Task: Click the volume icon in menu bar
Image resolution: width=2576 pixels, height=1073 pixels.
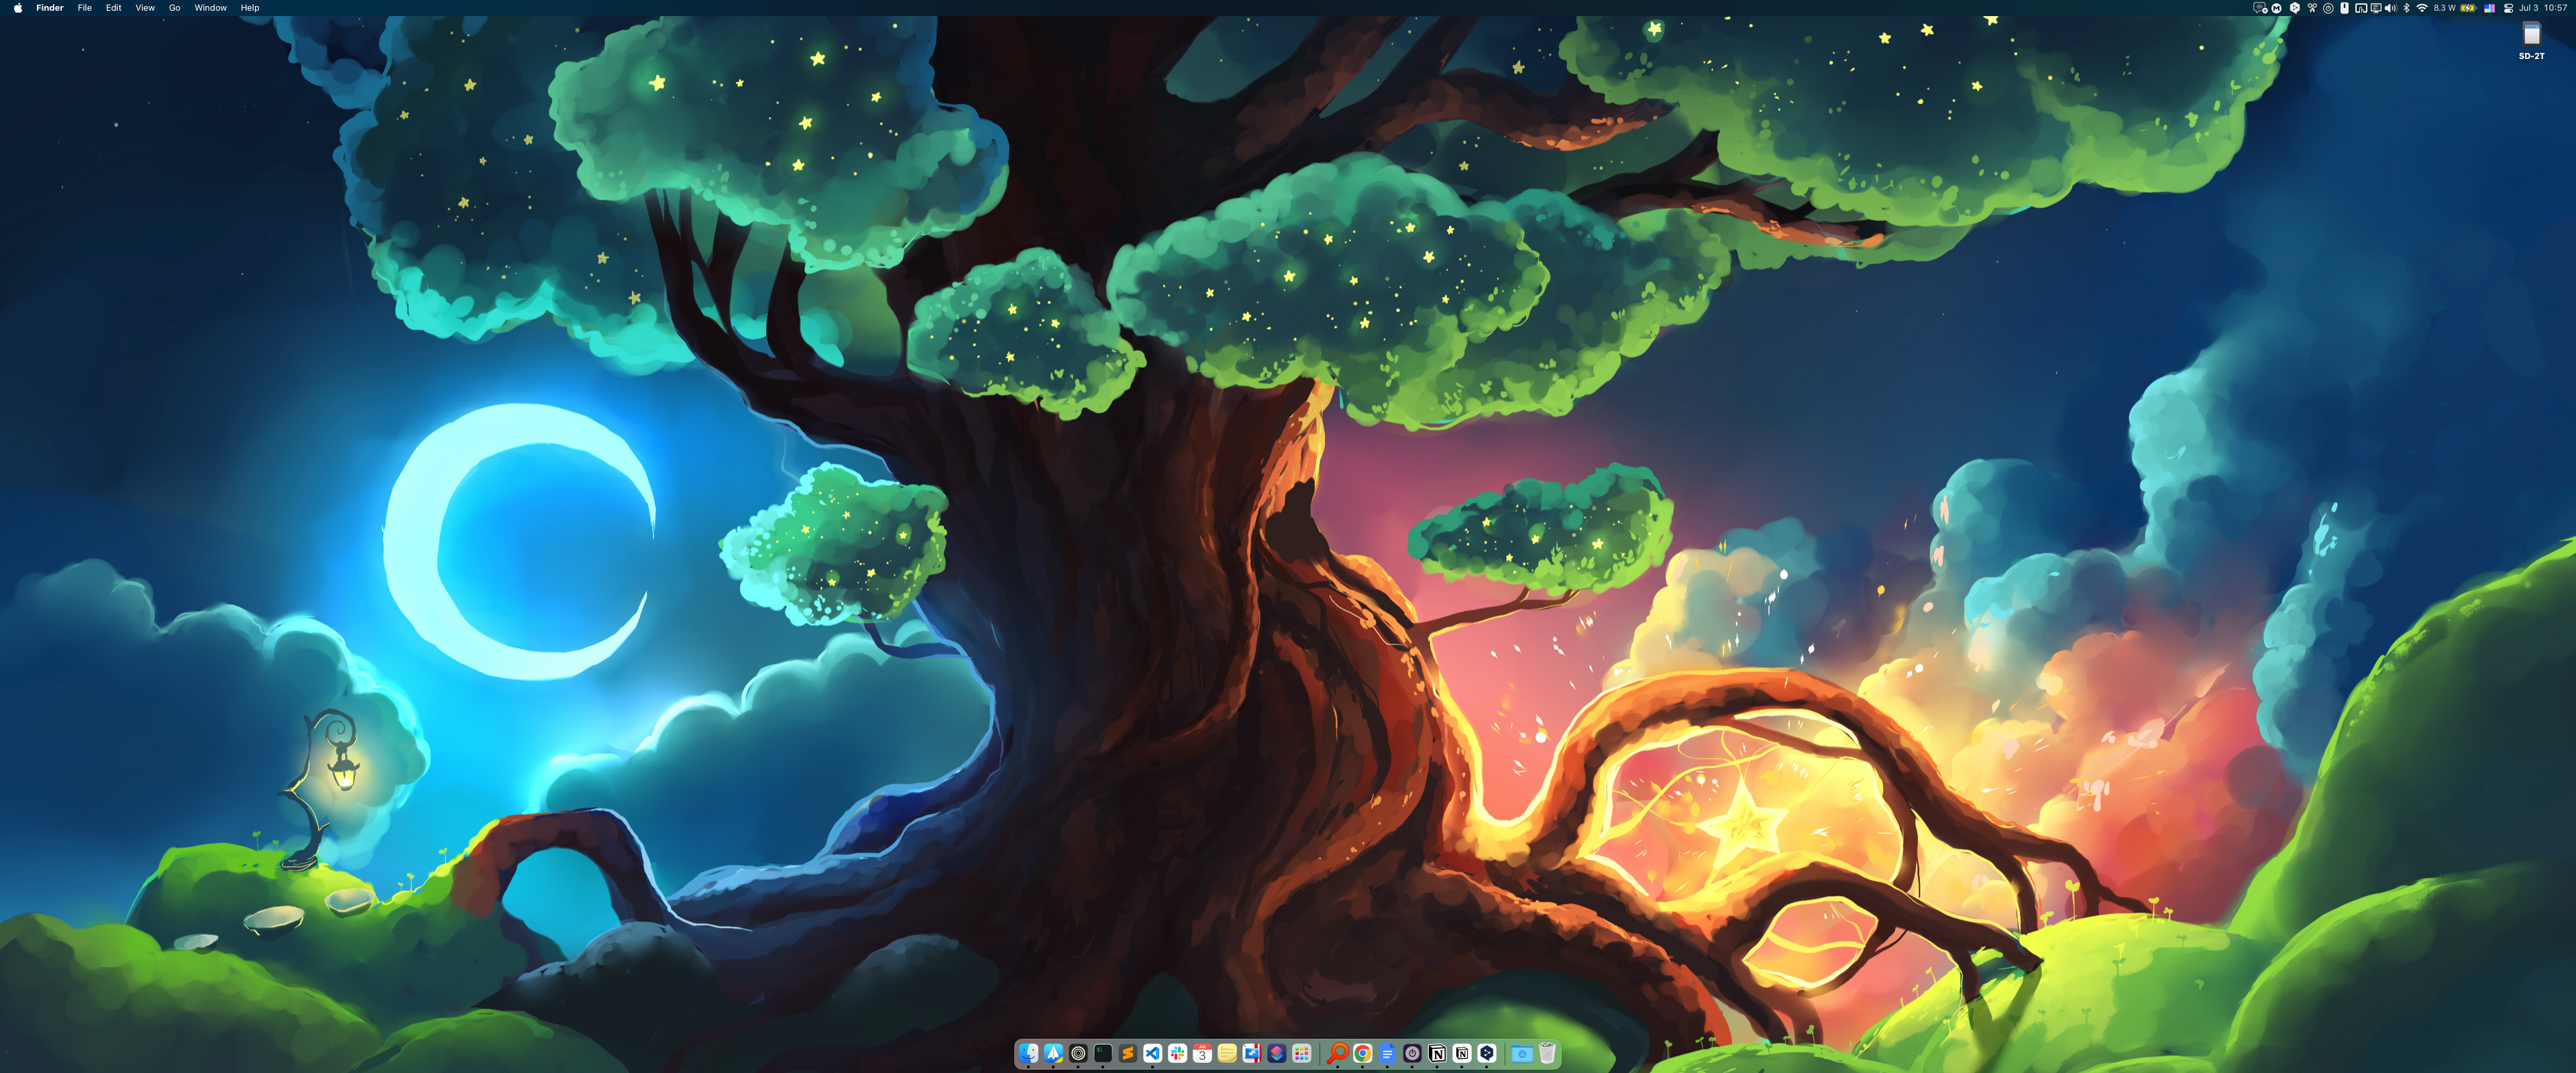Action: coord(2390,8)
